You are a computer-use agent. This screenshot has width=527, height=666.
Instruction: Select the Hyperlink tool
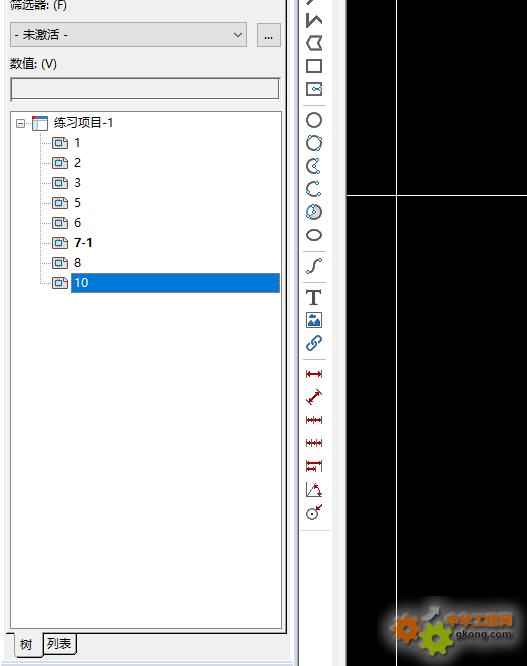(x=314, y=343)
